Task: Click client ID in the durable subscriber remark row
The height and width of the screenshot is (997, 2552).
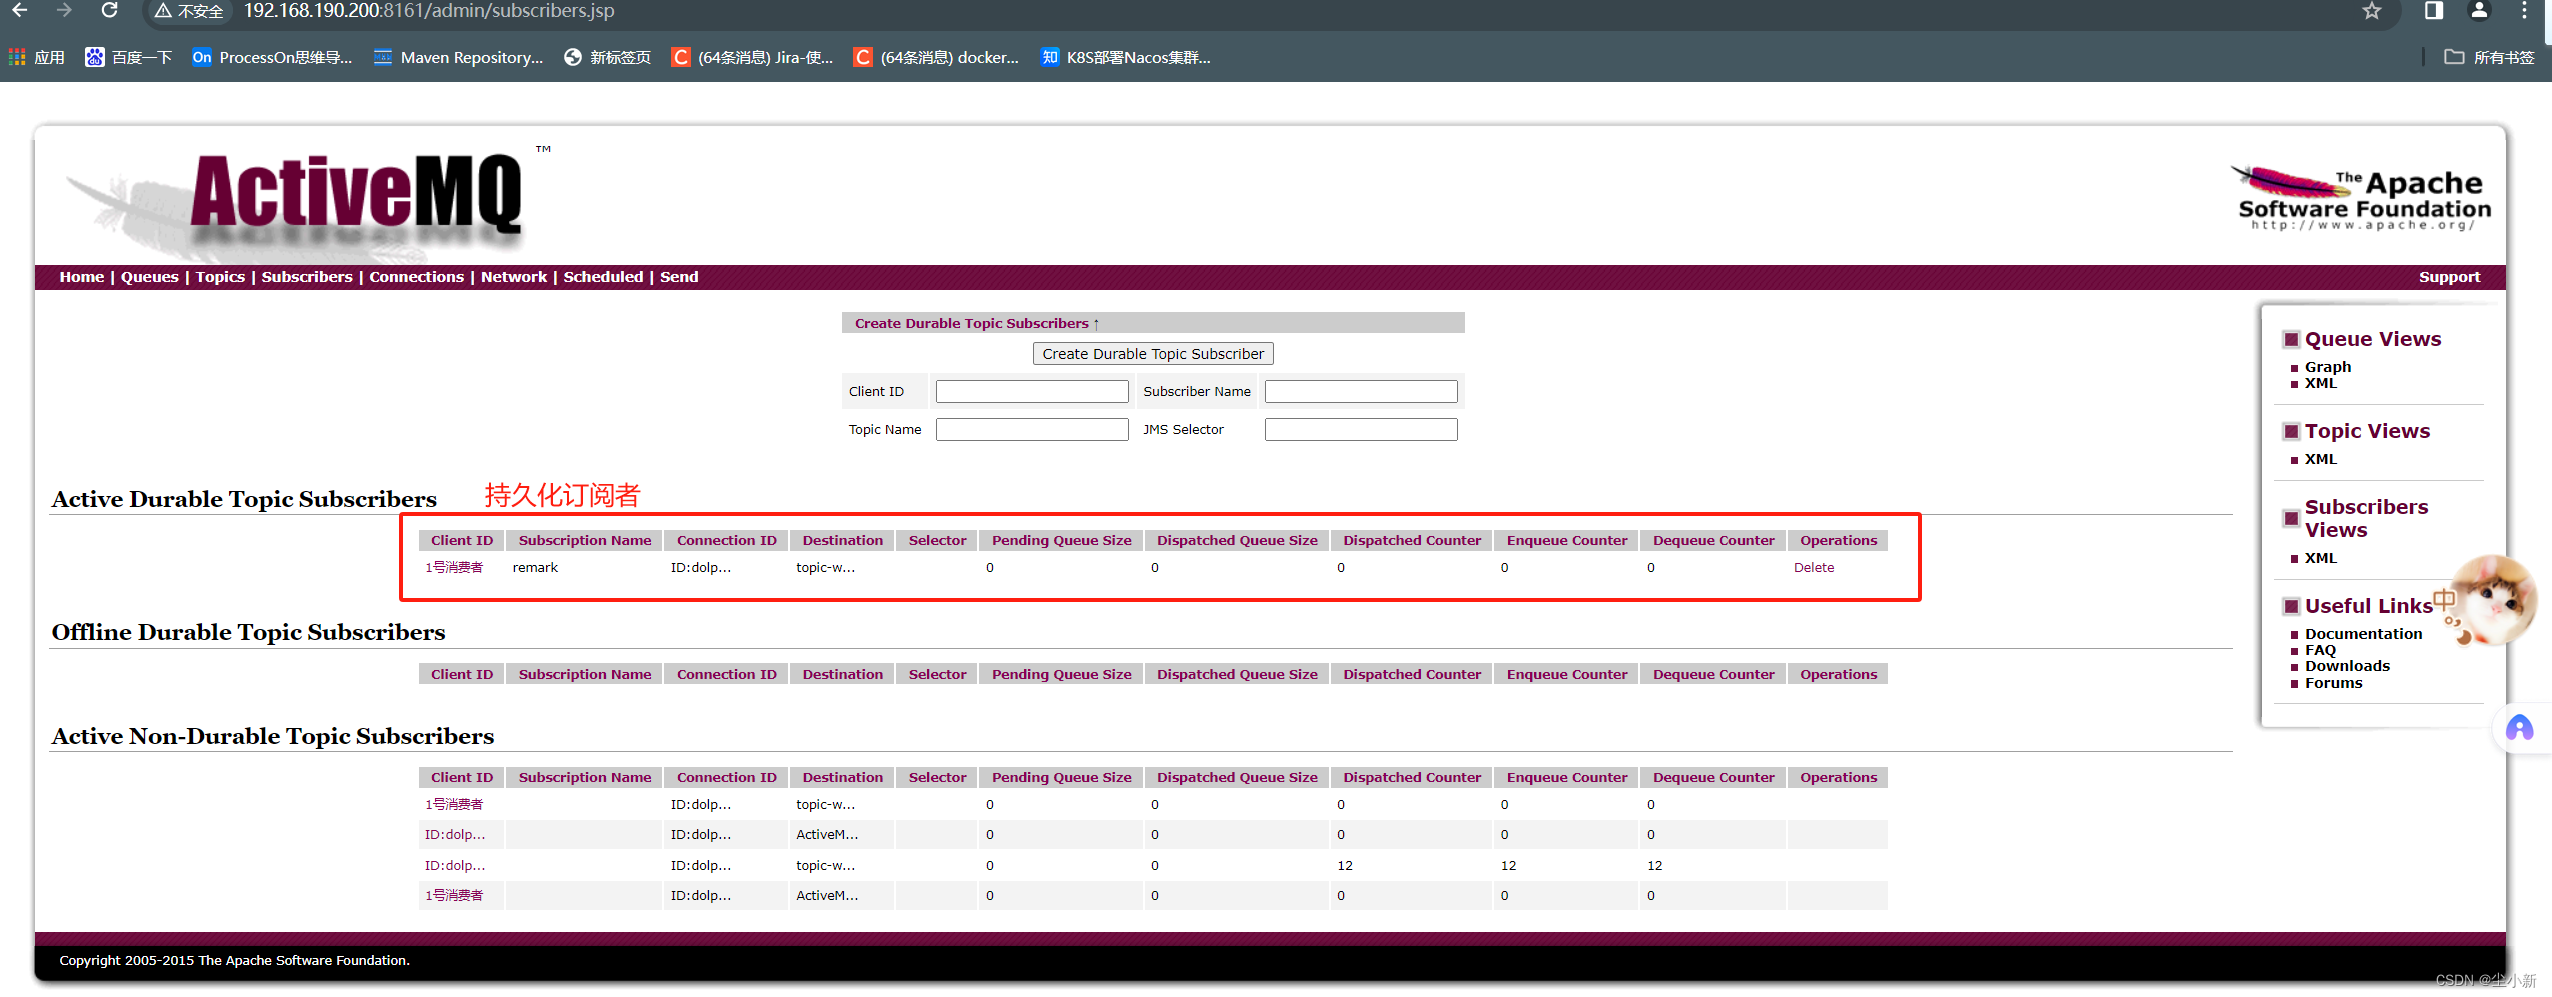Action: tap(454, 567)
